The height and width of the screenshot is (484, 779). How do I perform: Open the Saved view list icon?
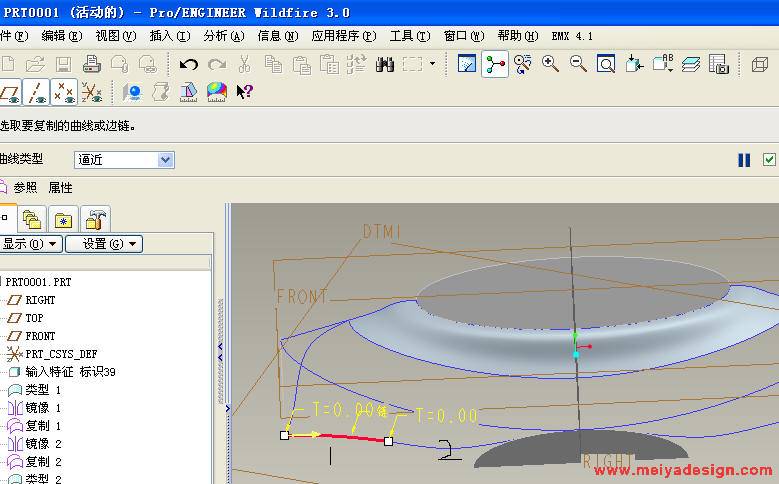tap(663, 64)
